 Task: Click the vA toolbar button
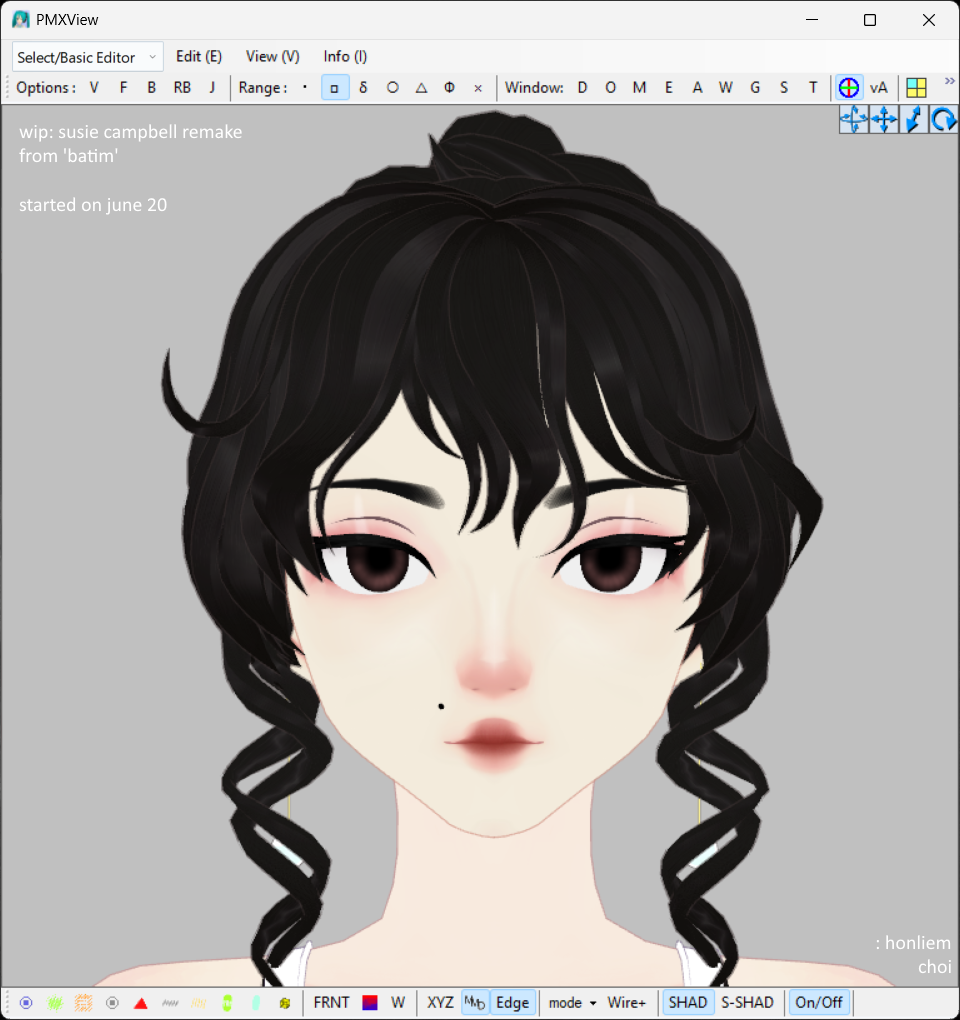coord(879,88)
